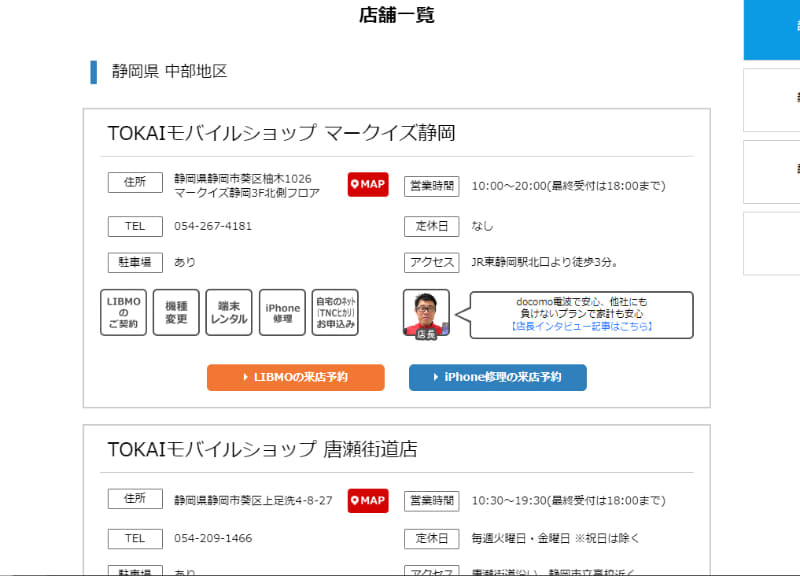This screenshot has height=576, width=800.
Task: Select the iPhone修理 icon
Action: [281, 312]
